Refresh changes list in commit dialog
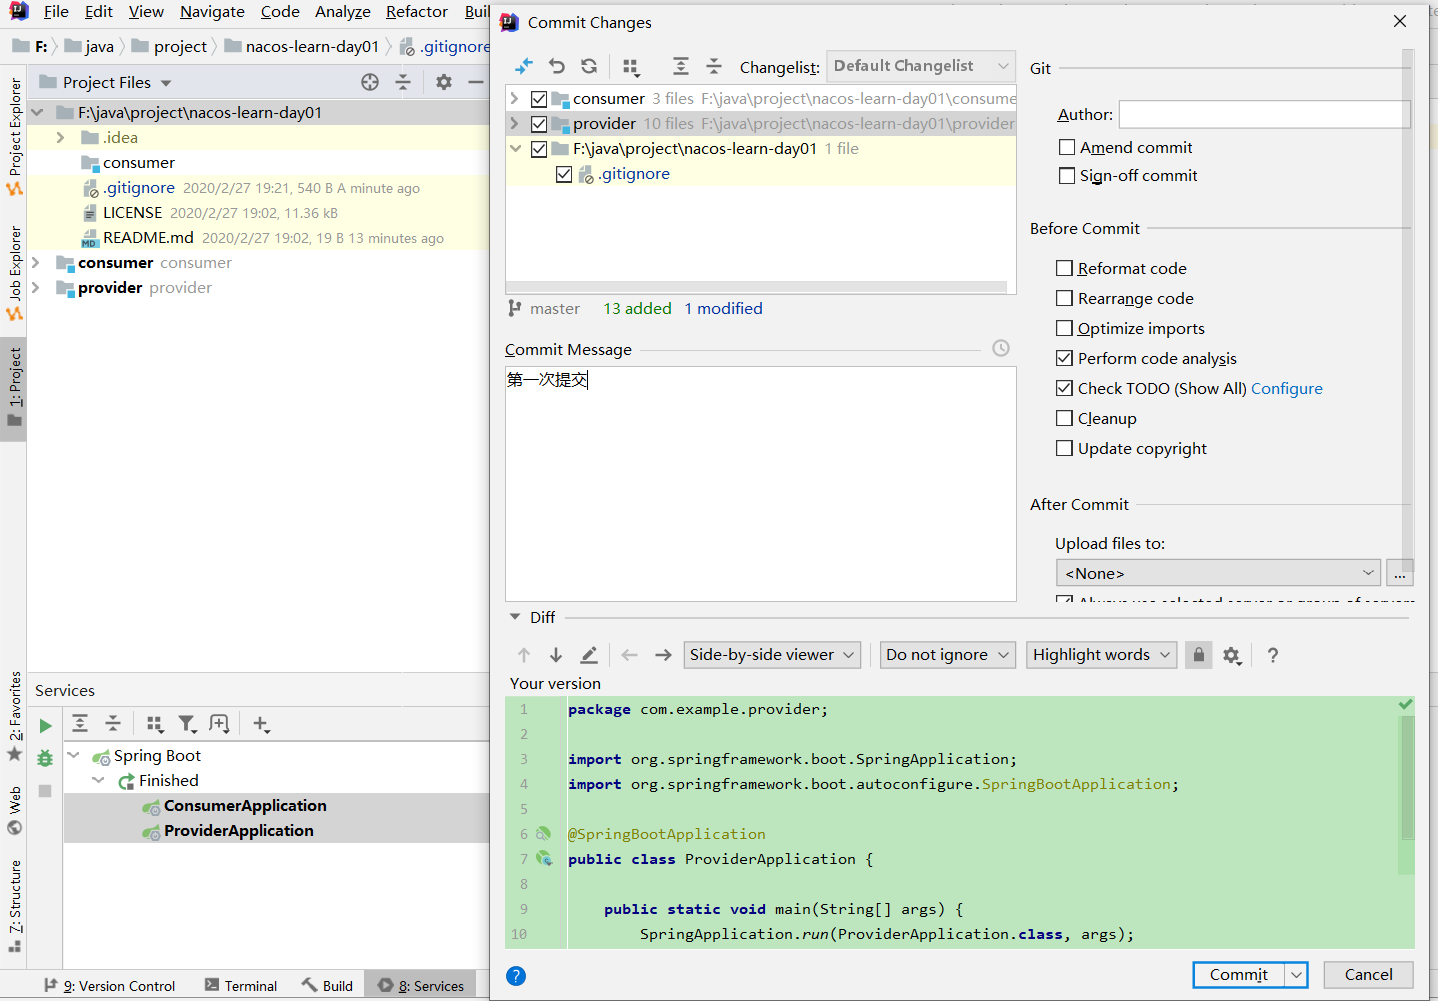1438x1001 pixels. pyautogui.click(x=589, y=66)
